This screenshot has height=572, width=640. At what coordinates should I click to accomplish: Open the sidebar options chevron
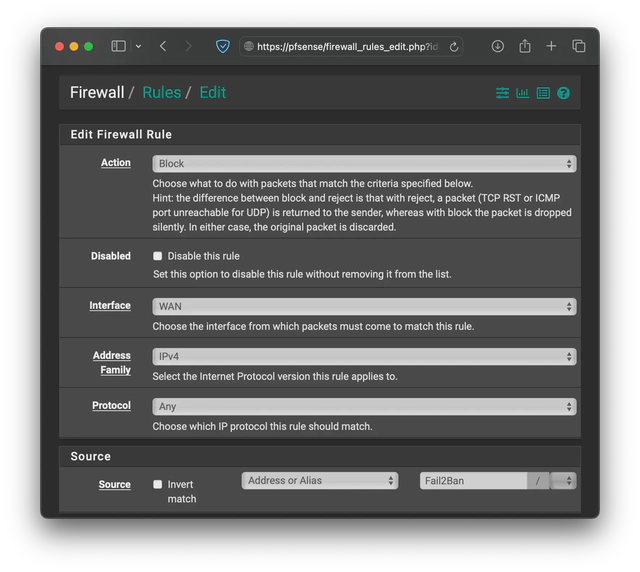(x=138, y=46)
